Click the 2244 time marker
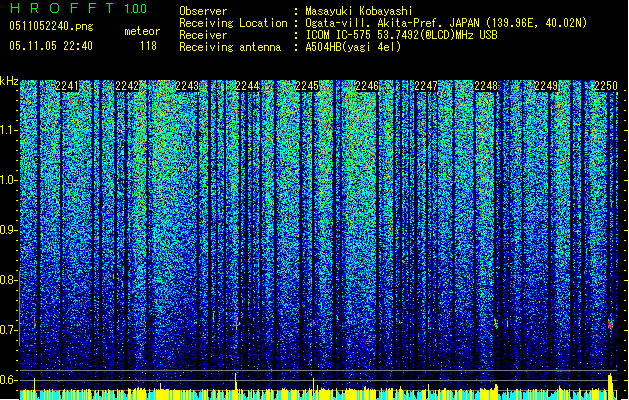Screen dimensions: 629x400 tap(247, 86)
